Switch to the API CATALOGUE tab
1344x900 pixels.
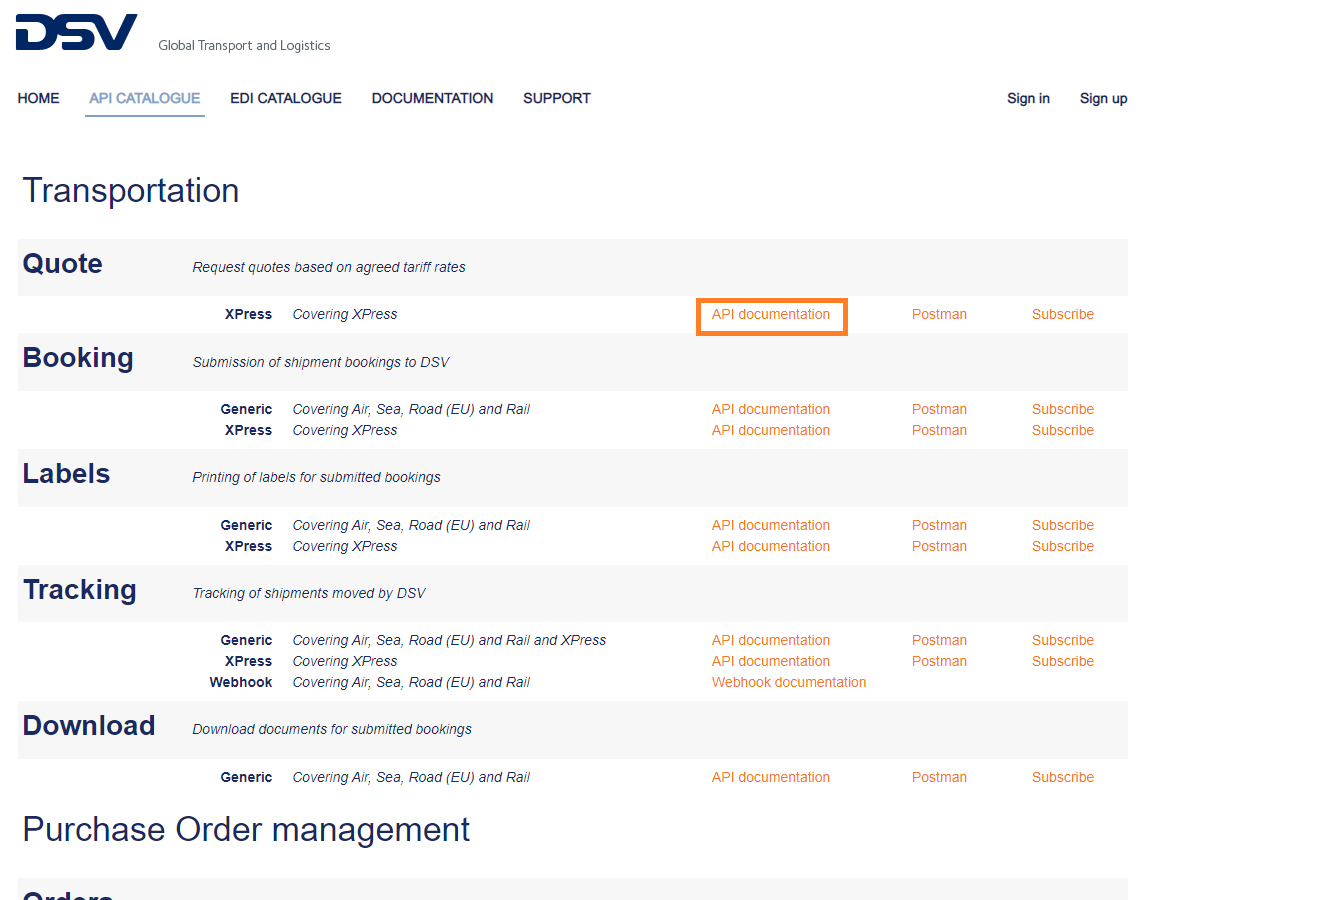(x=145, y=98)
